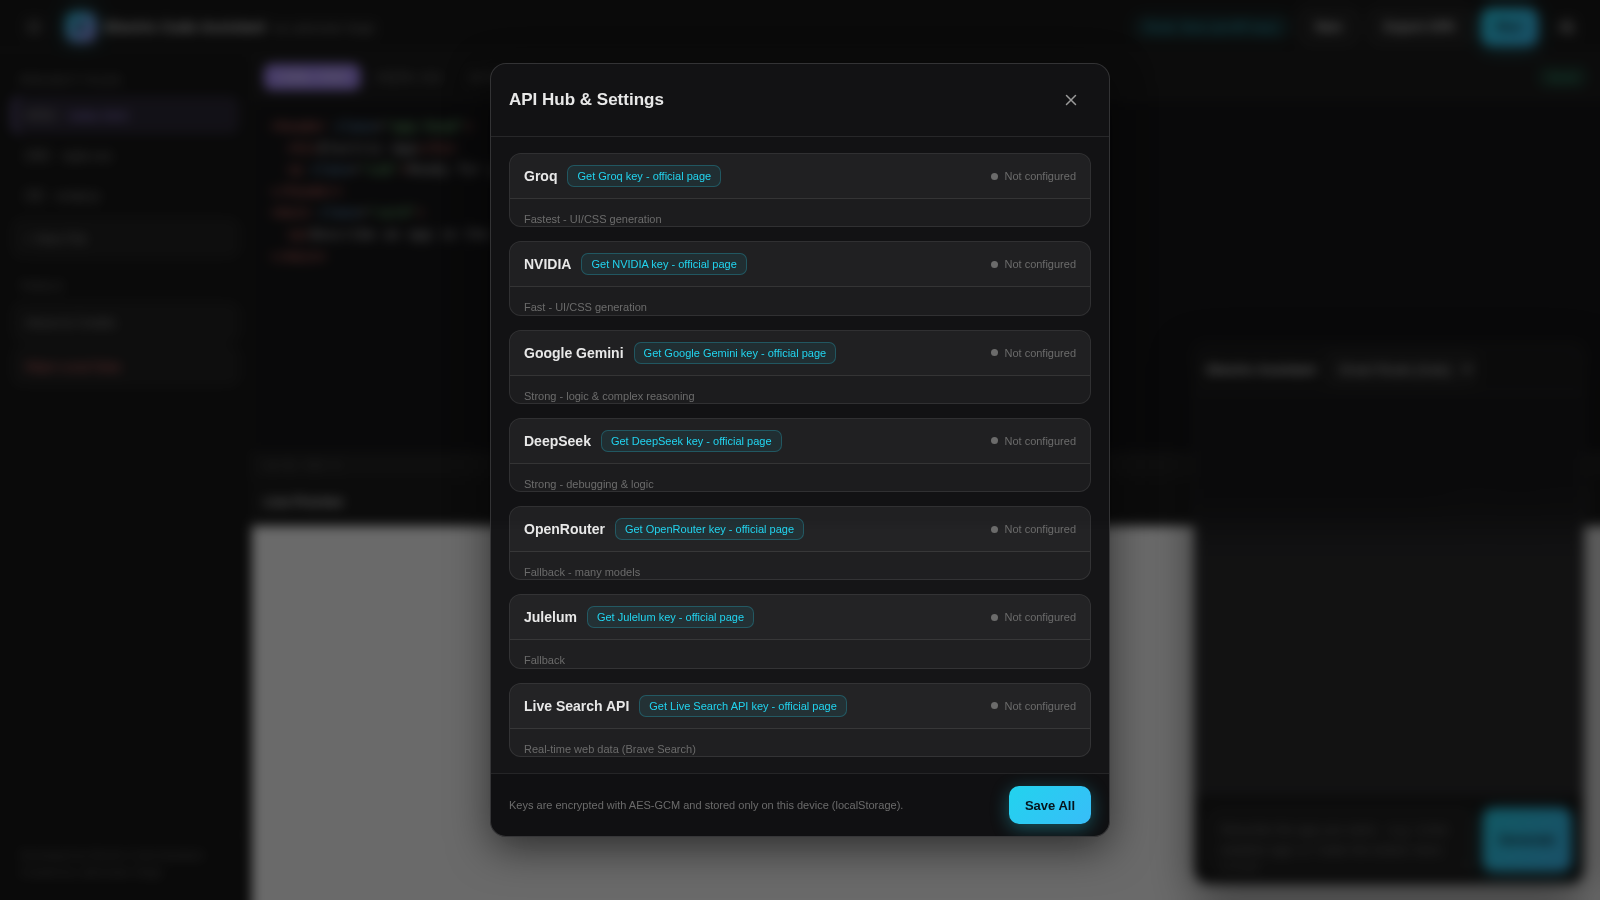This screenshot has width=1600, height=900.
Task: Click 'Strong - logic & complex reasoning' text
Action: (609, 396)
